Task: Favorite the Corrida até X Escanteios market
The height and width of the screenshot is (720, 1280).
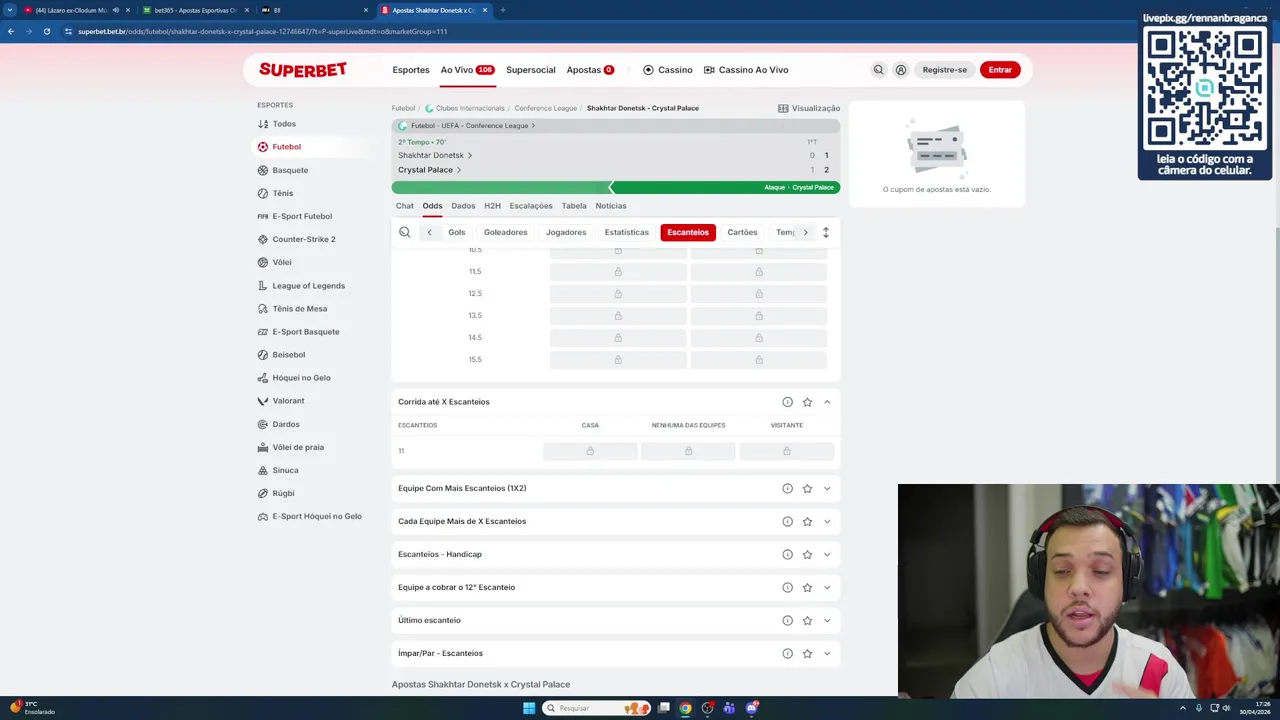Action: click(x=807, y=402)
